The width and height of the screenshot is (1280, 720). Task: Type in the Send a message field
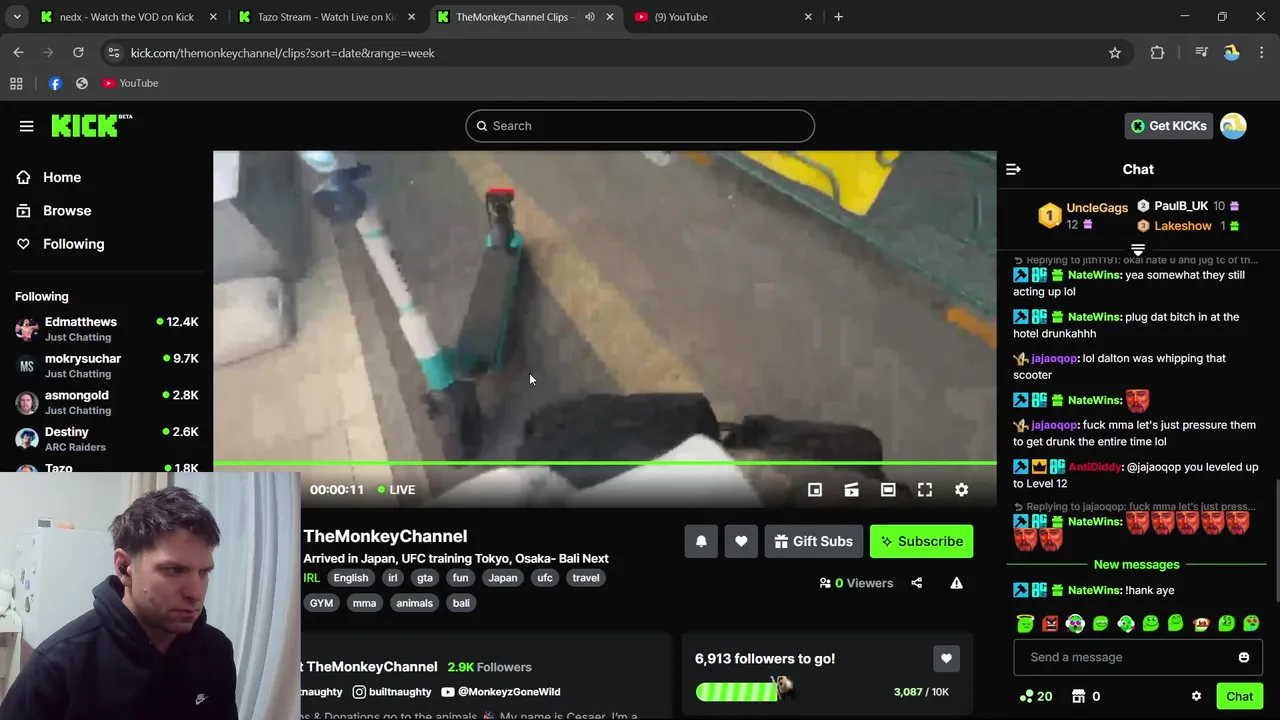tap(1127, 657)
